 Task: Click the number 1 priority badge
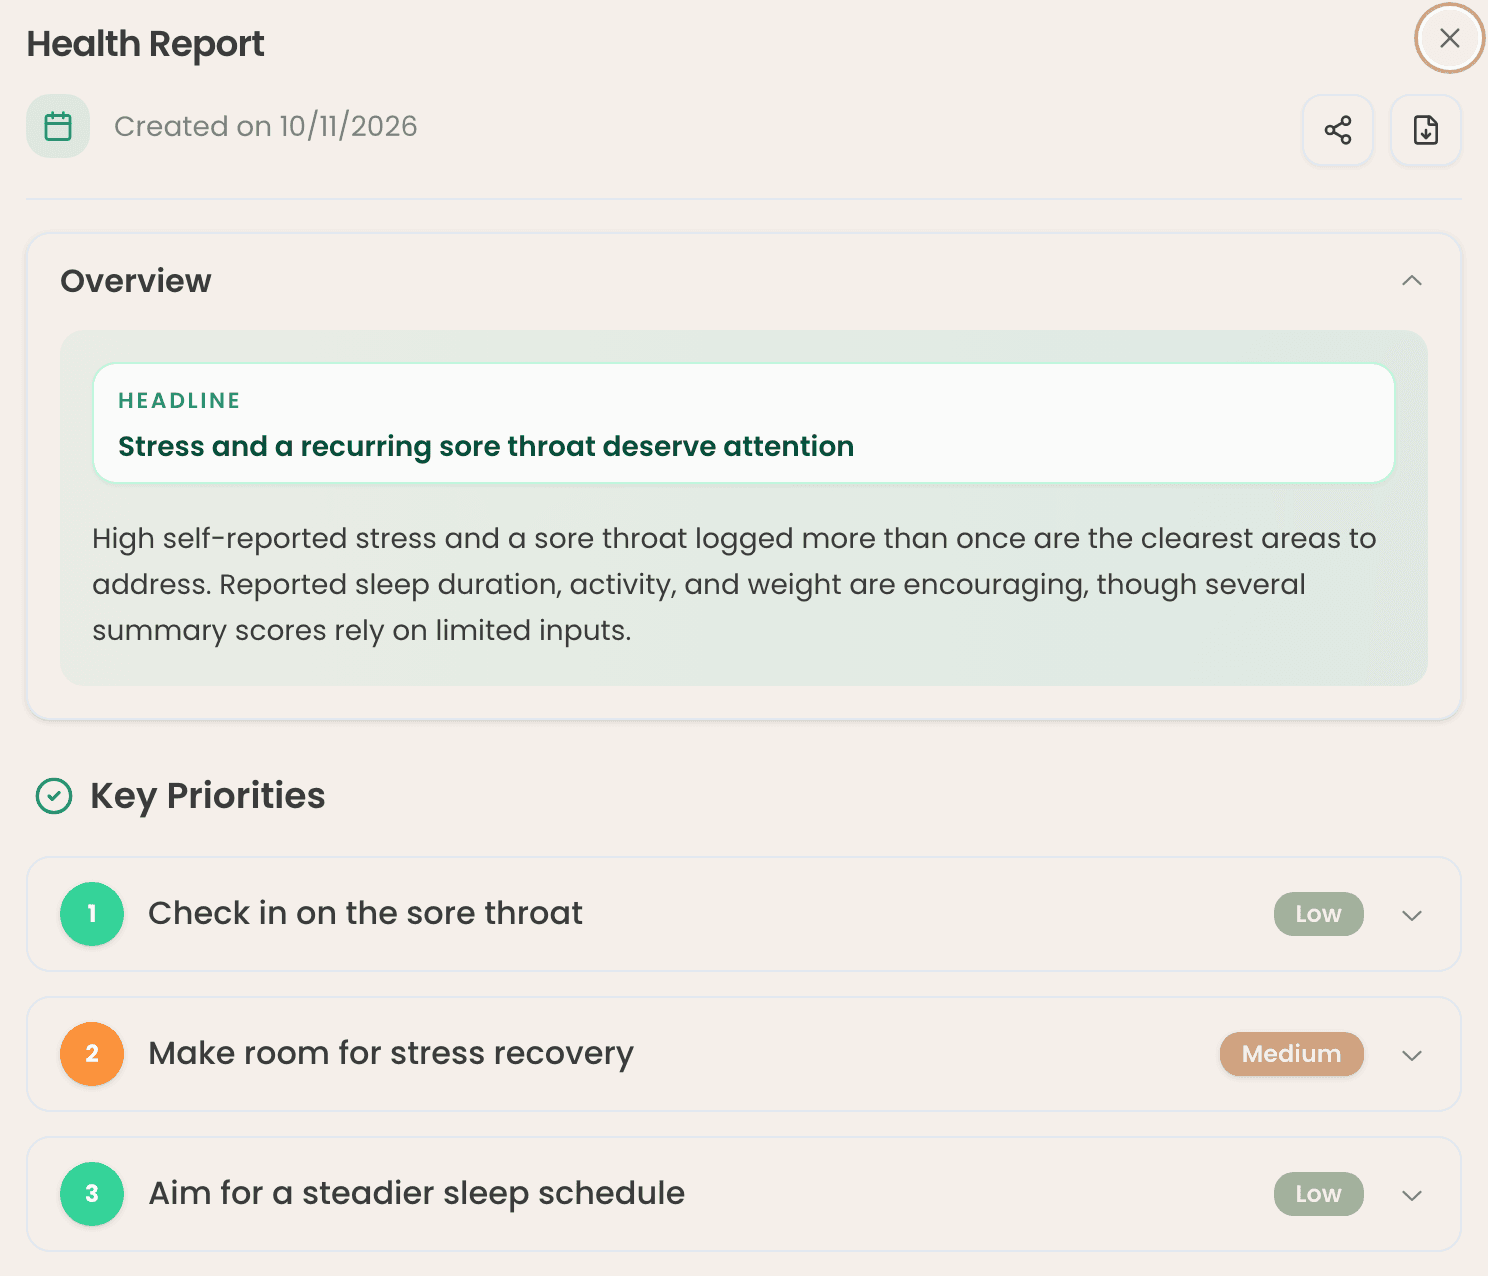[92, 914]
